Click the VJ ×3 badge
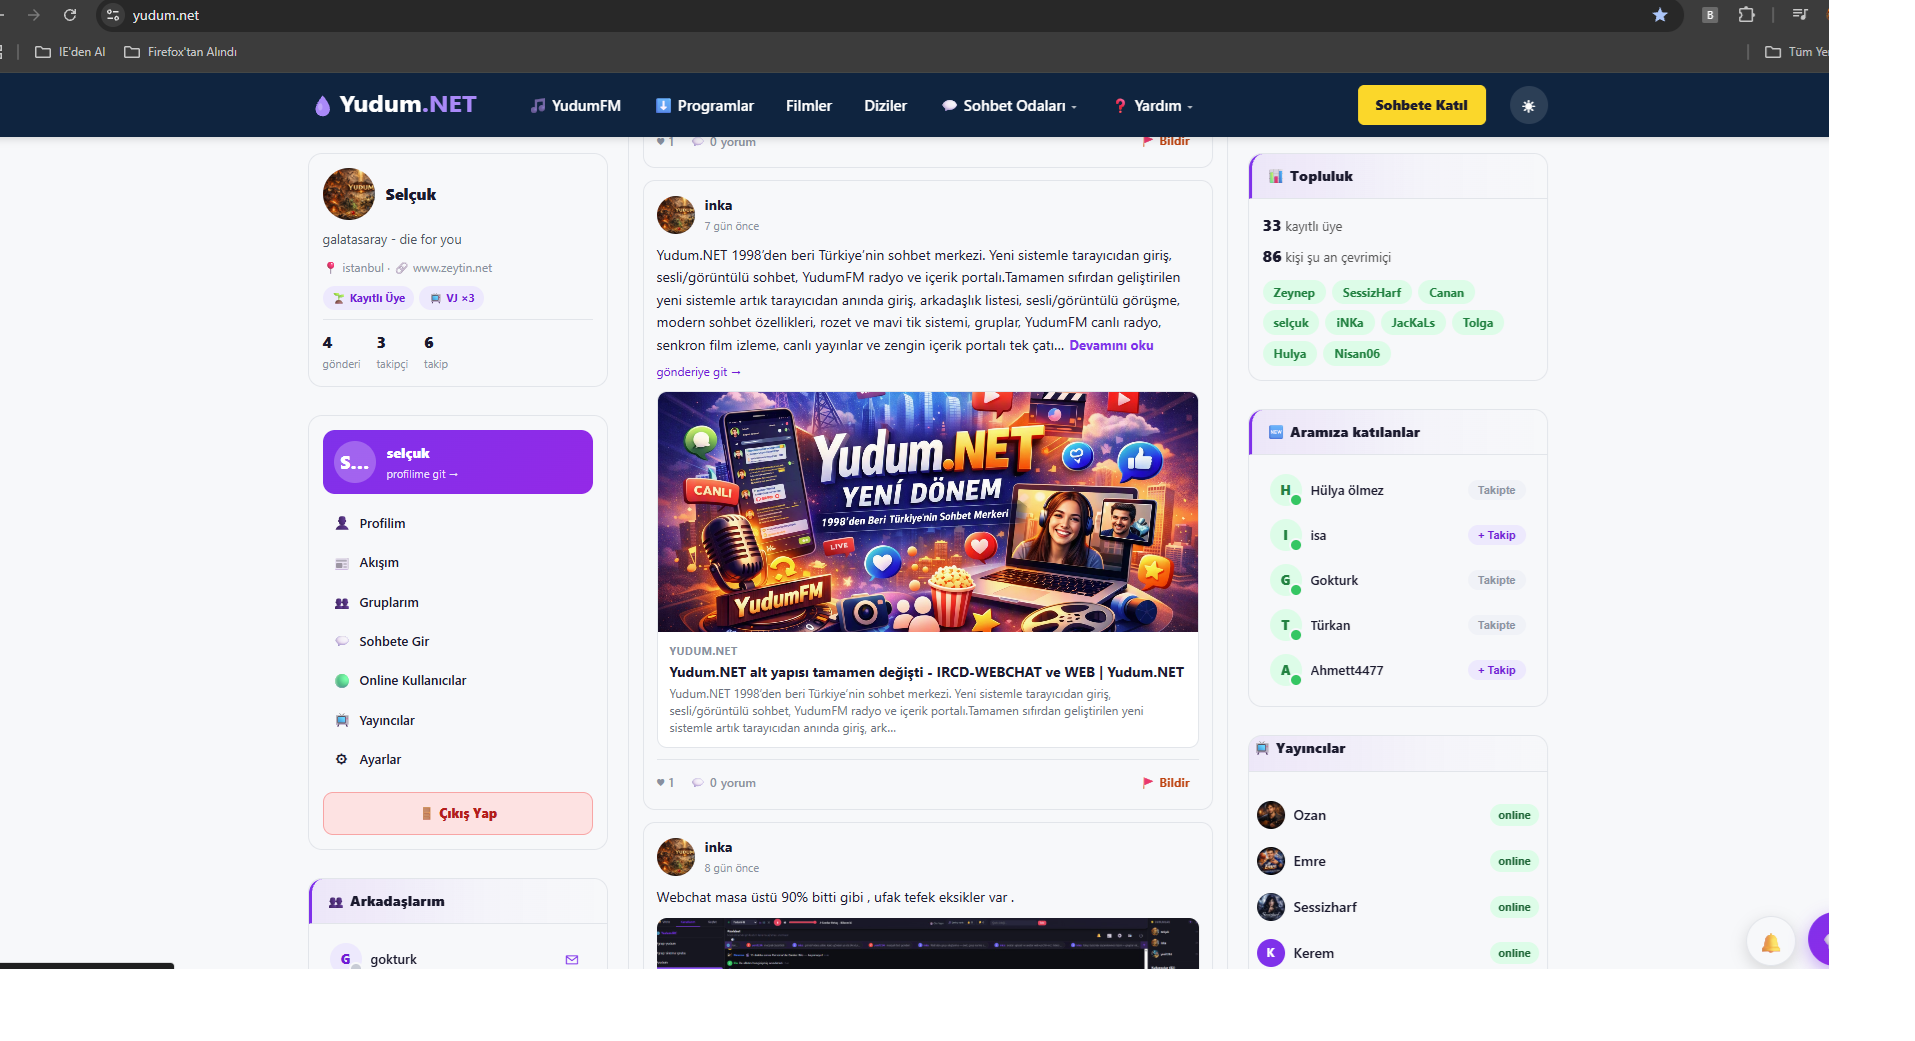This screenshot has width=1915, height=1041. [452, 298]
